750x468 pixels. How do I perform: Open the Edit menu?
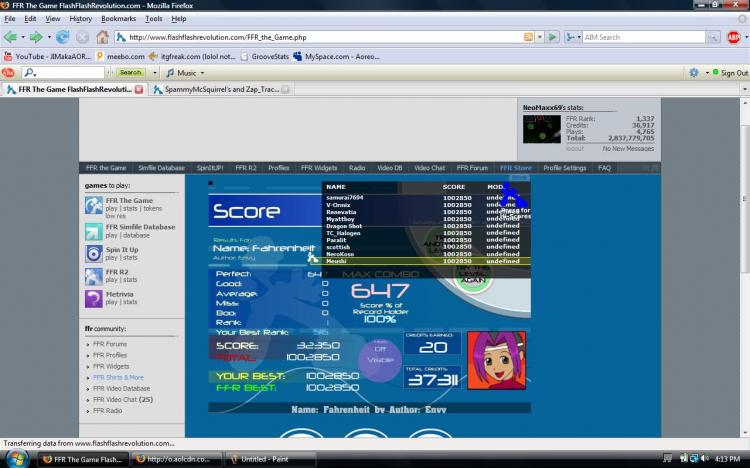click(x=30, y=19)
